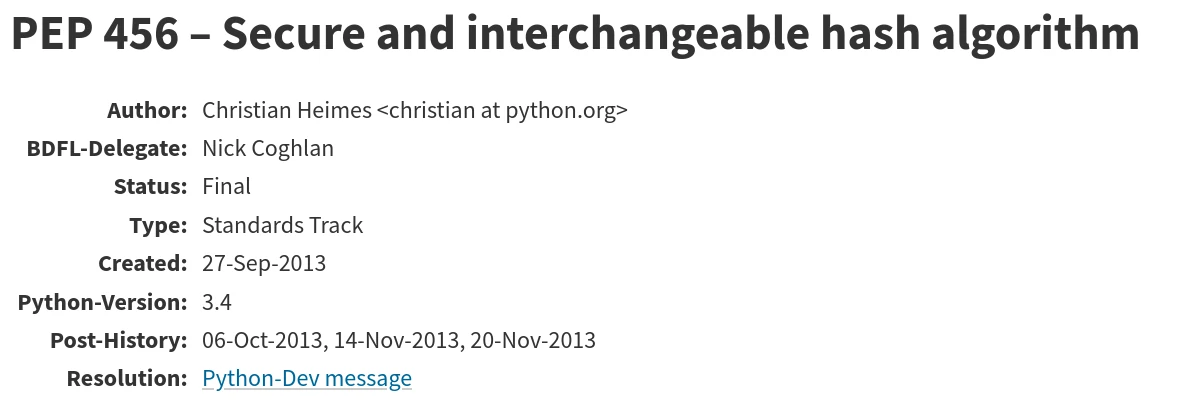Click the author email christian at python.org

pyautogui.click(x=502, y=111)
